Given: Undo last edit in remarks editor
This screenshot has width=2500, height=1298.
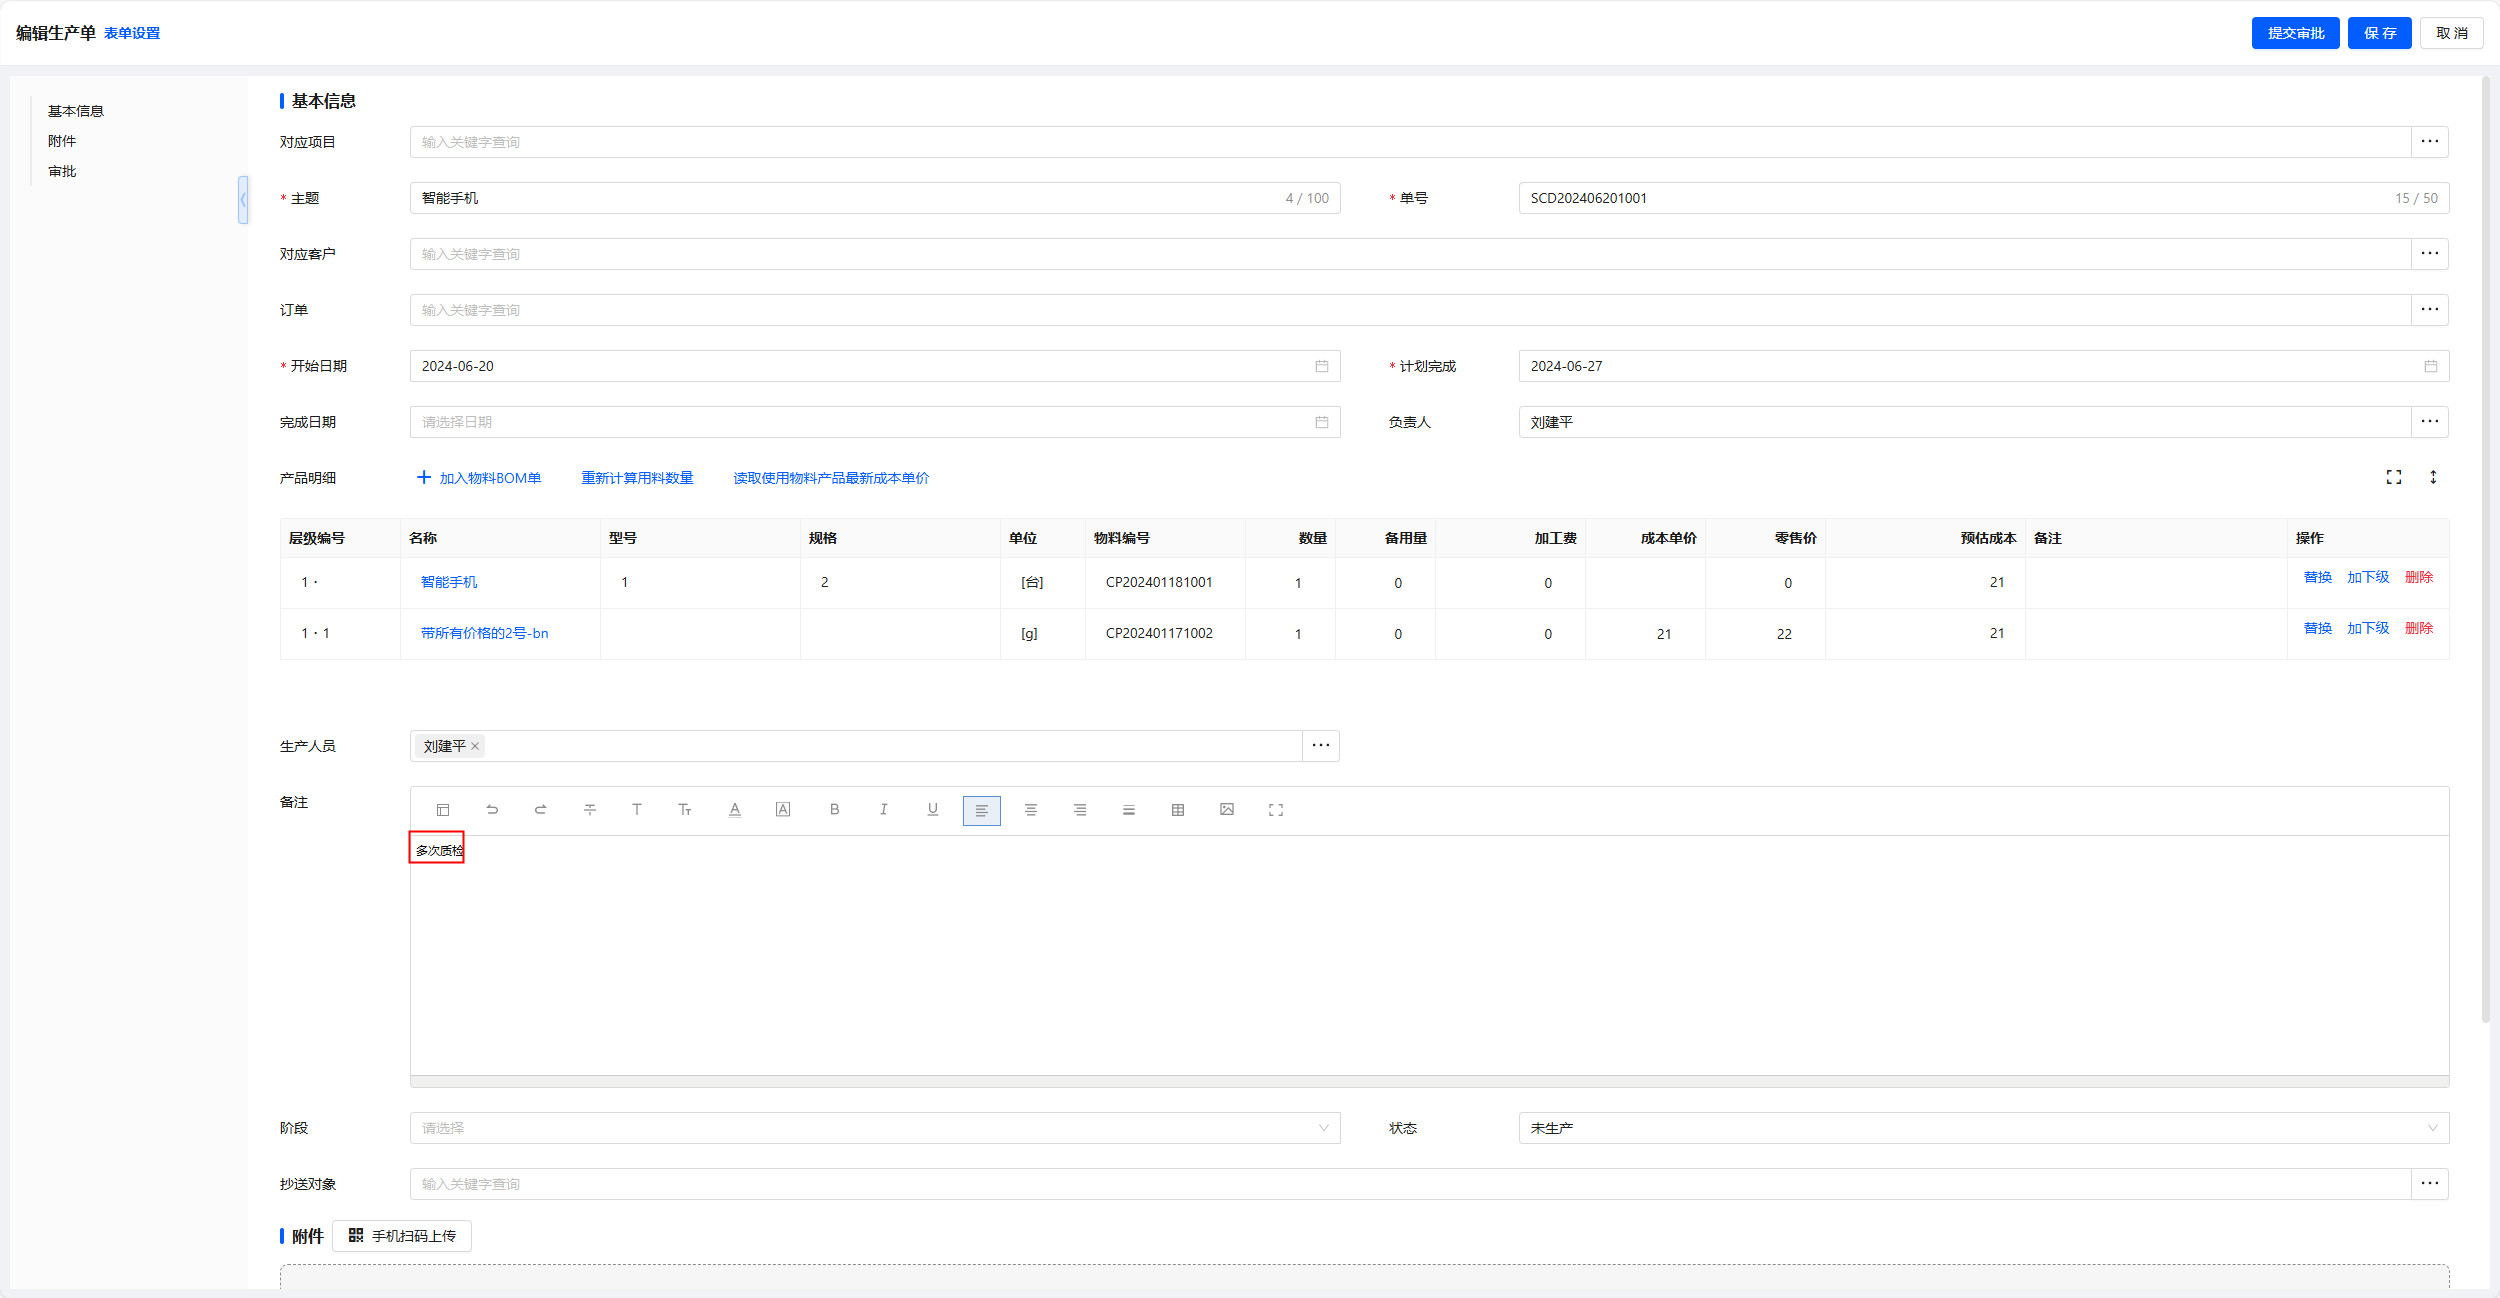Looking at the screenshot, I should pyautogui.click(x=492, y=810).
